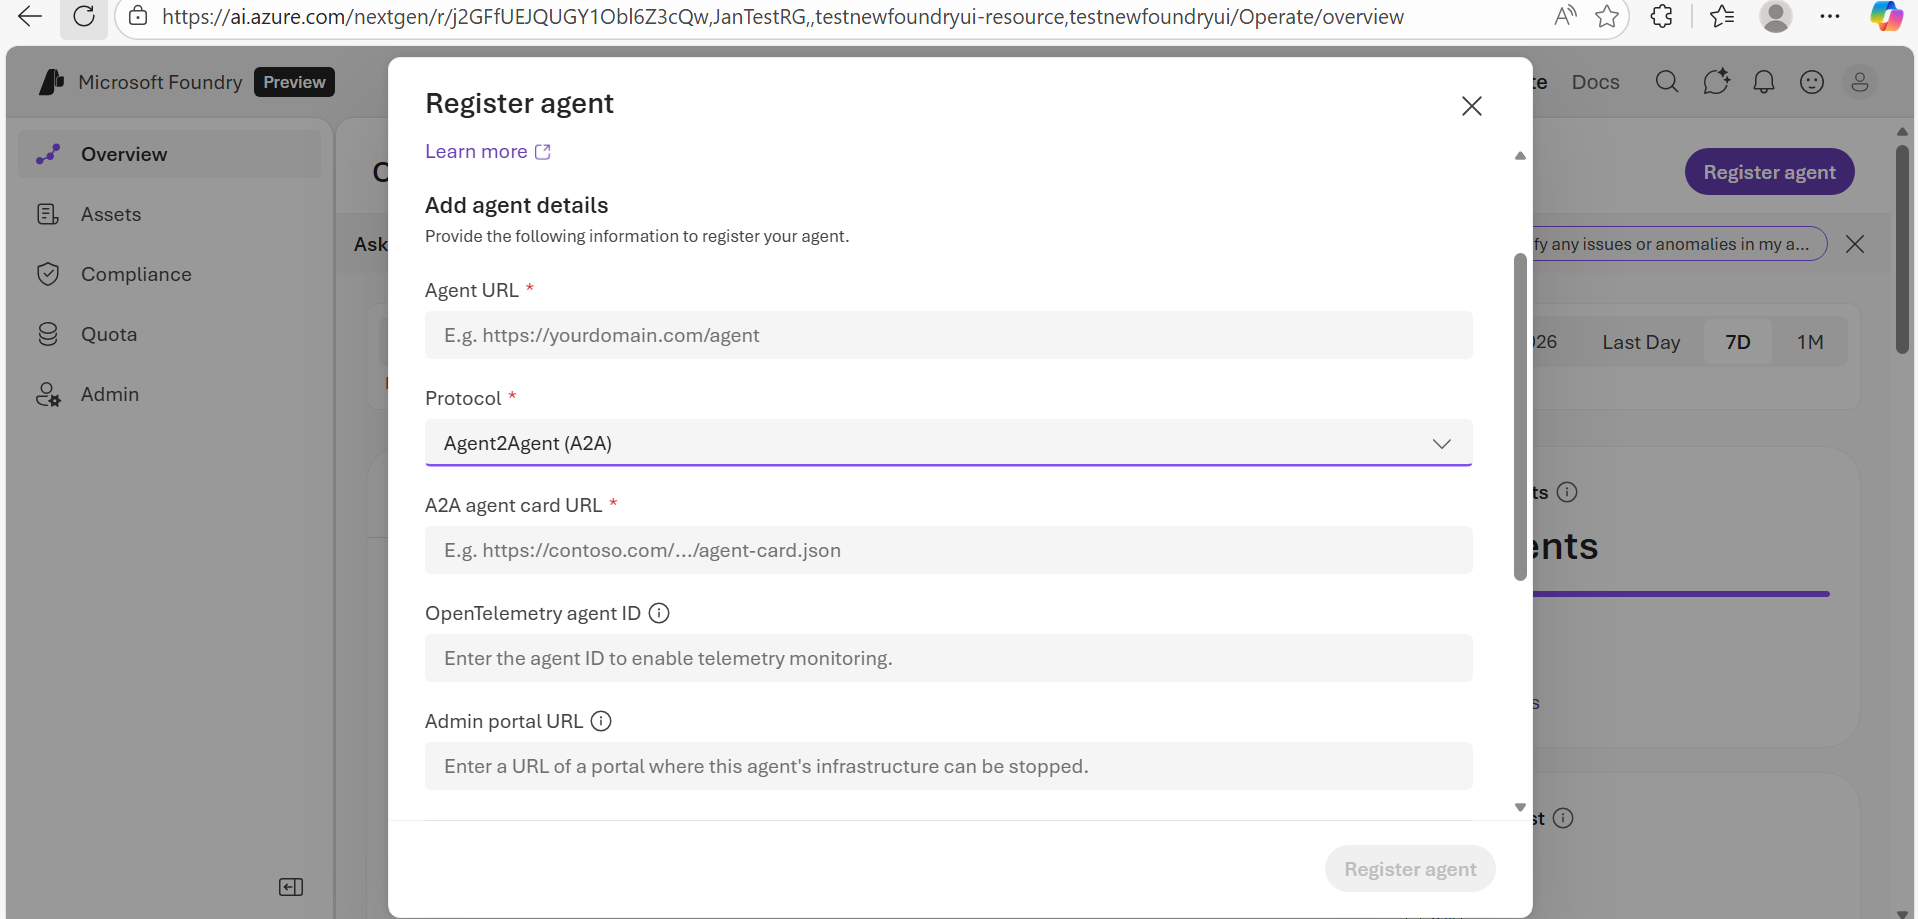Open Copilot sidebar icon
The height and width of the screenshot is (919, 1918).
tap(1886, 17)
